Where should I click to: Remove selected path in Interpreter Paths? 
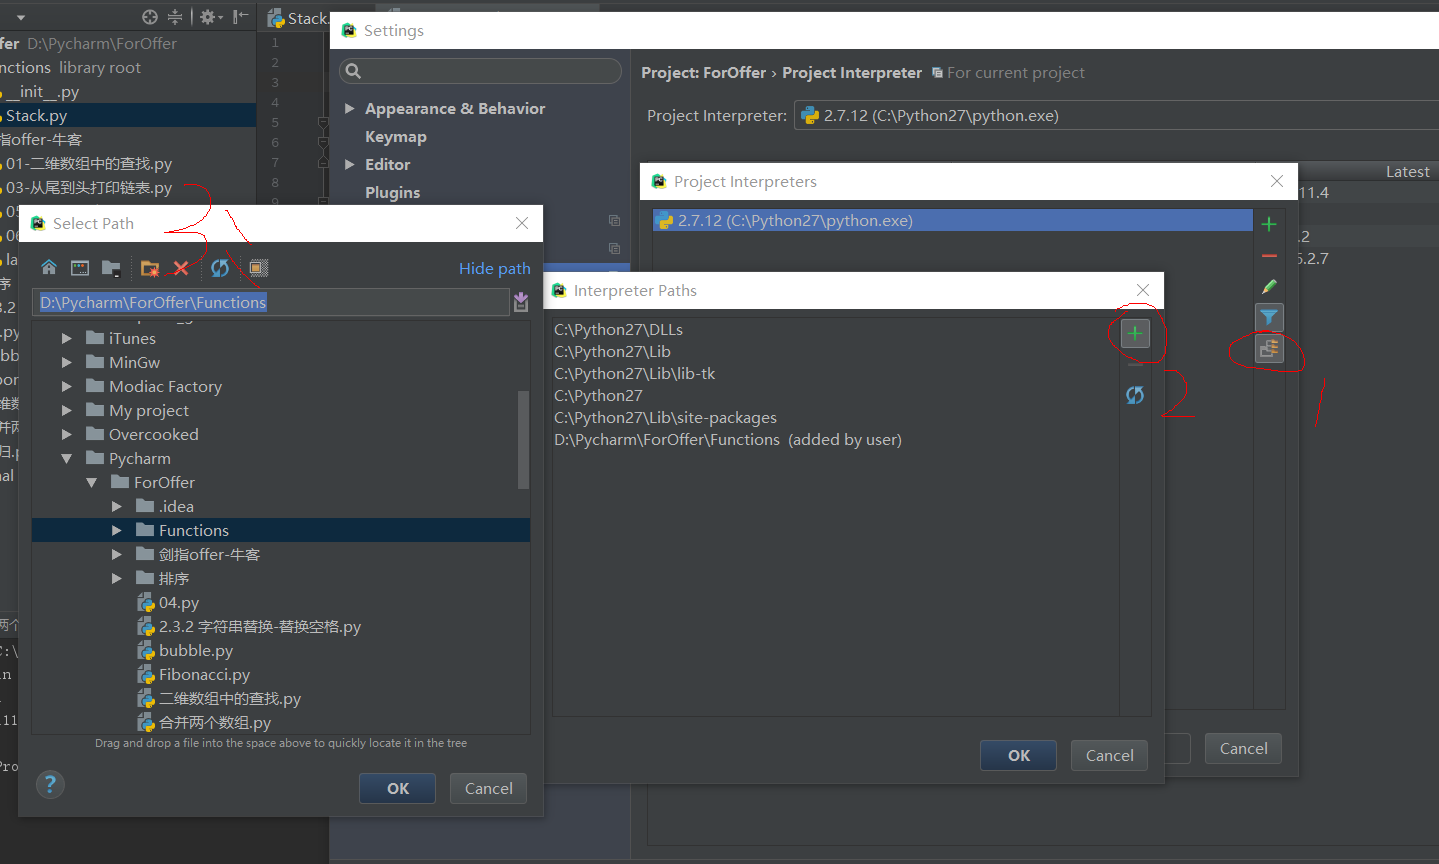[x=1135, y=365]
